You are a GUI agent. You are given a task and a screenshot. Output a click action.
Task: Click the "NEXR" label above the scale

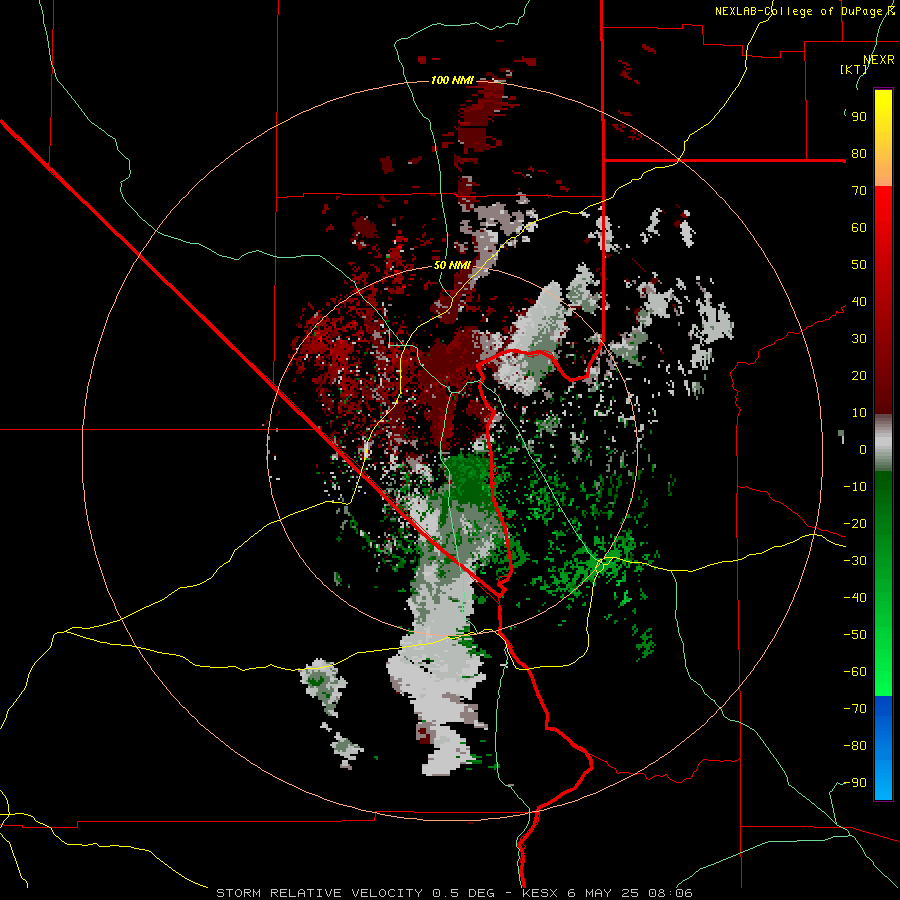pos(879,60)
